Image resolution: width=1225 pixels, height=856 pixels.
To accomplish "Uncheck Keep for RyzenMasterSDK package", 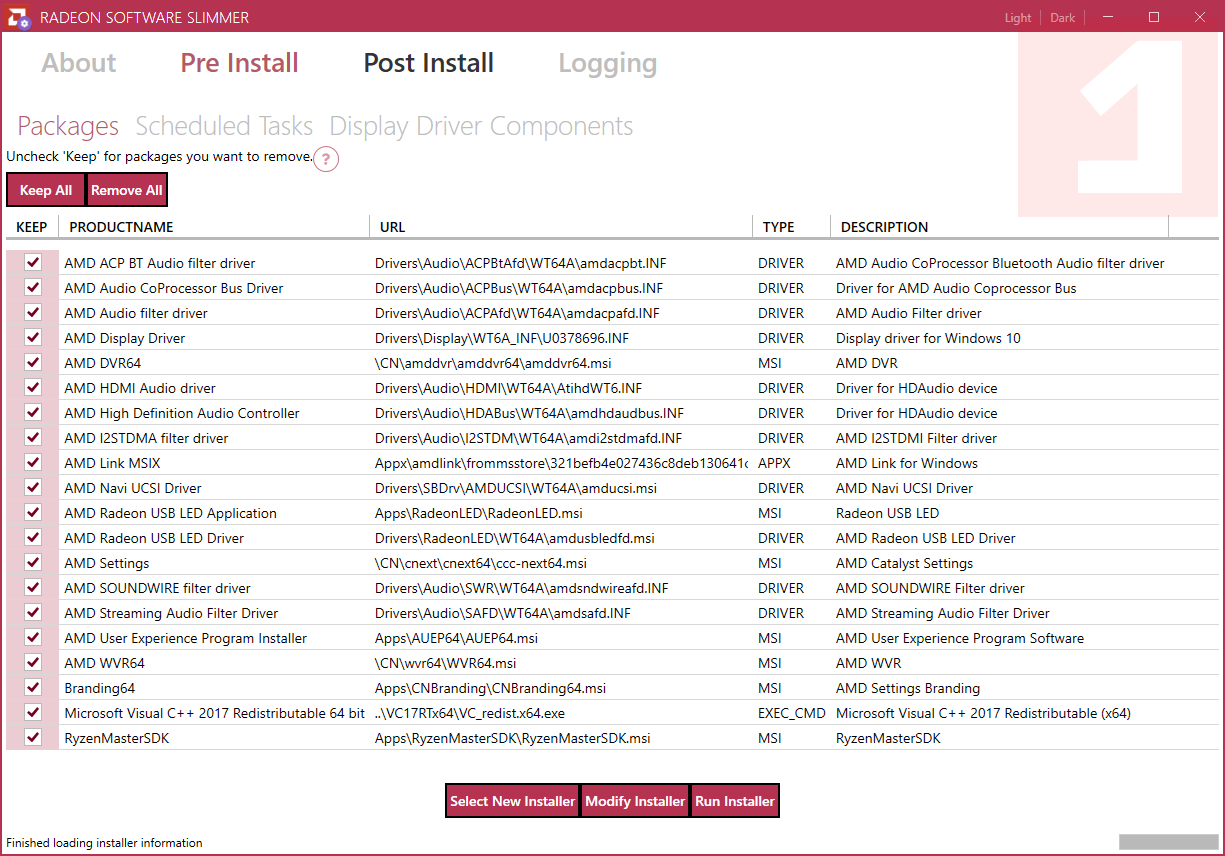I will click(33, 738).
